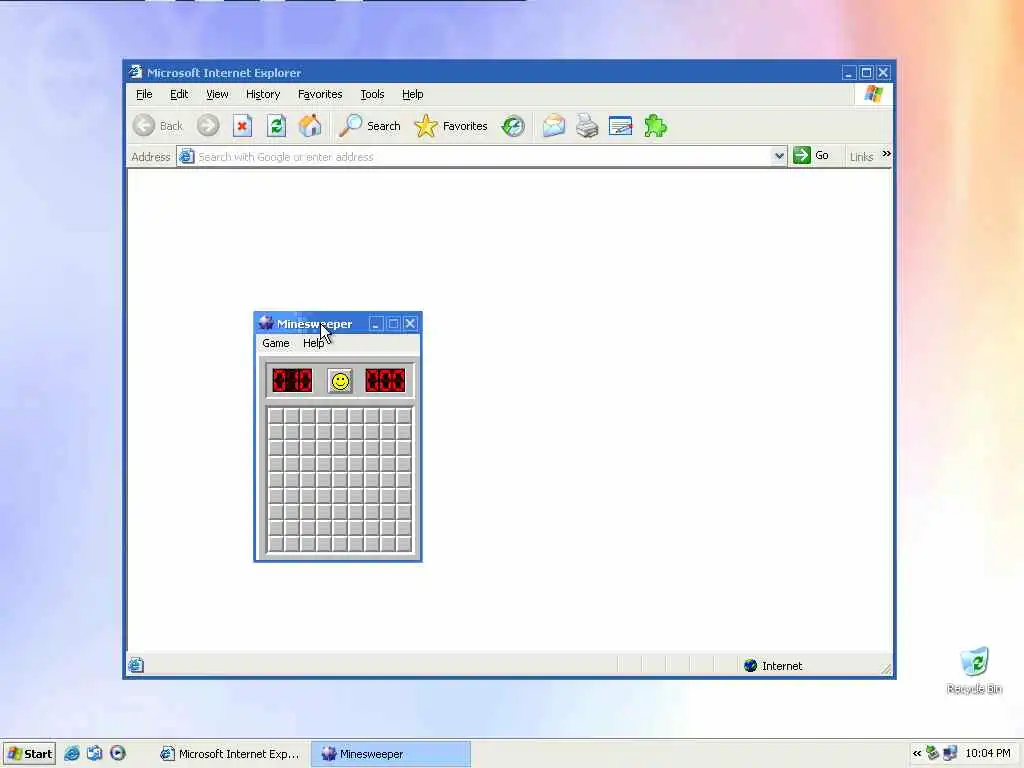Open the Start menu
Viewport: 1024px width, 768px height.
(x=29, y=754)
